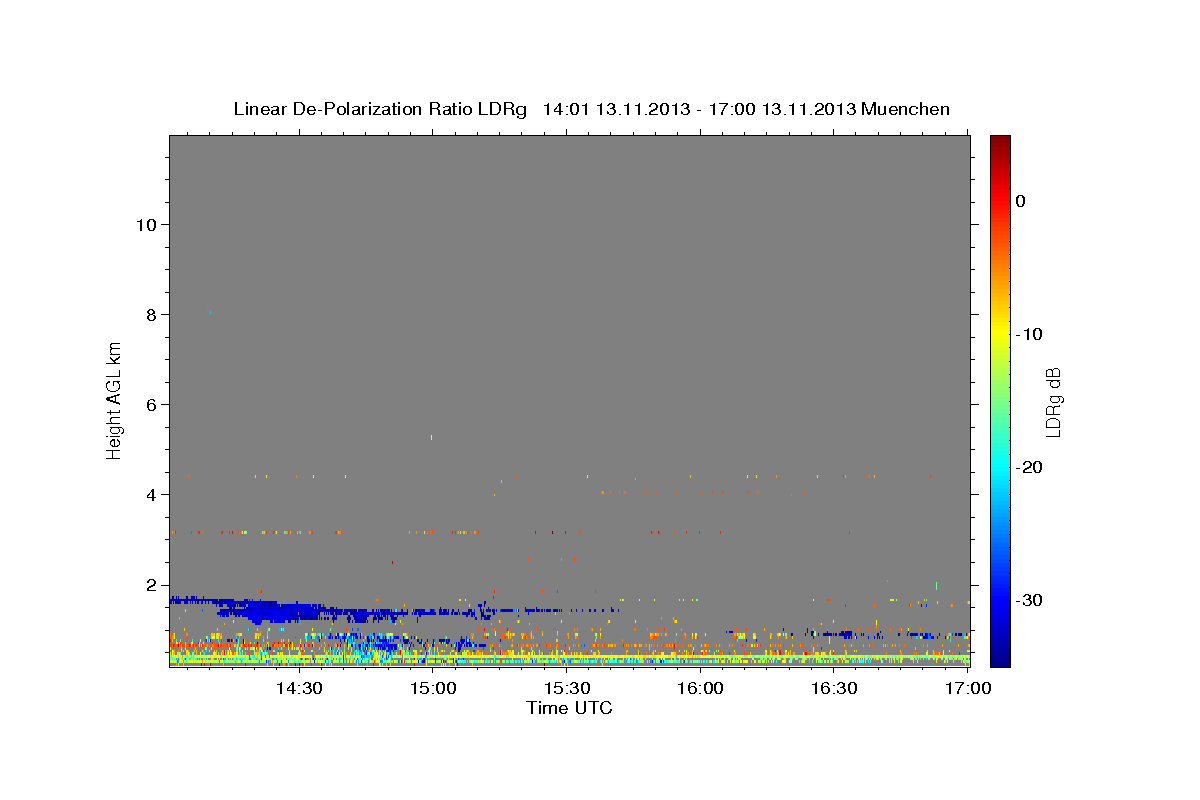Click the end time '17:00 13.11.2013' in title
This screenshot has height=800, width=1200.
tap(782, 109)
